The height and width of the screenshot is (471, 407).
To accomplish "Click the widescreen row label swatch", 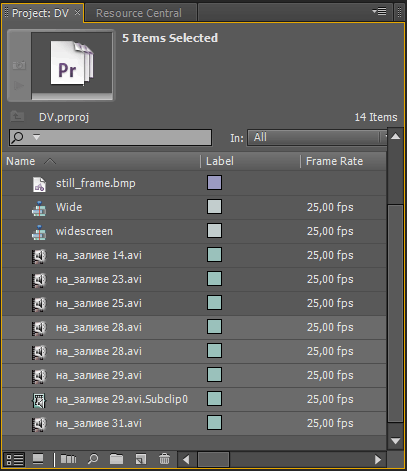I will pyautogui.click(x=214, y=231).
